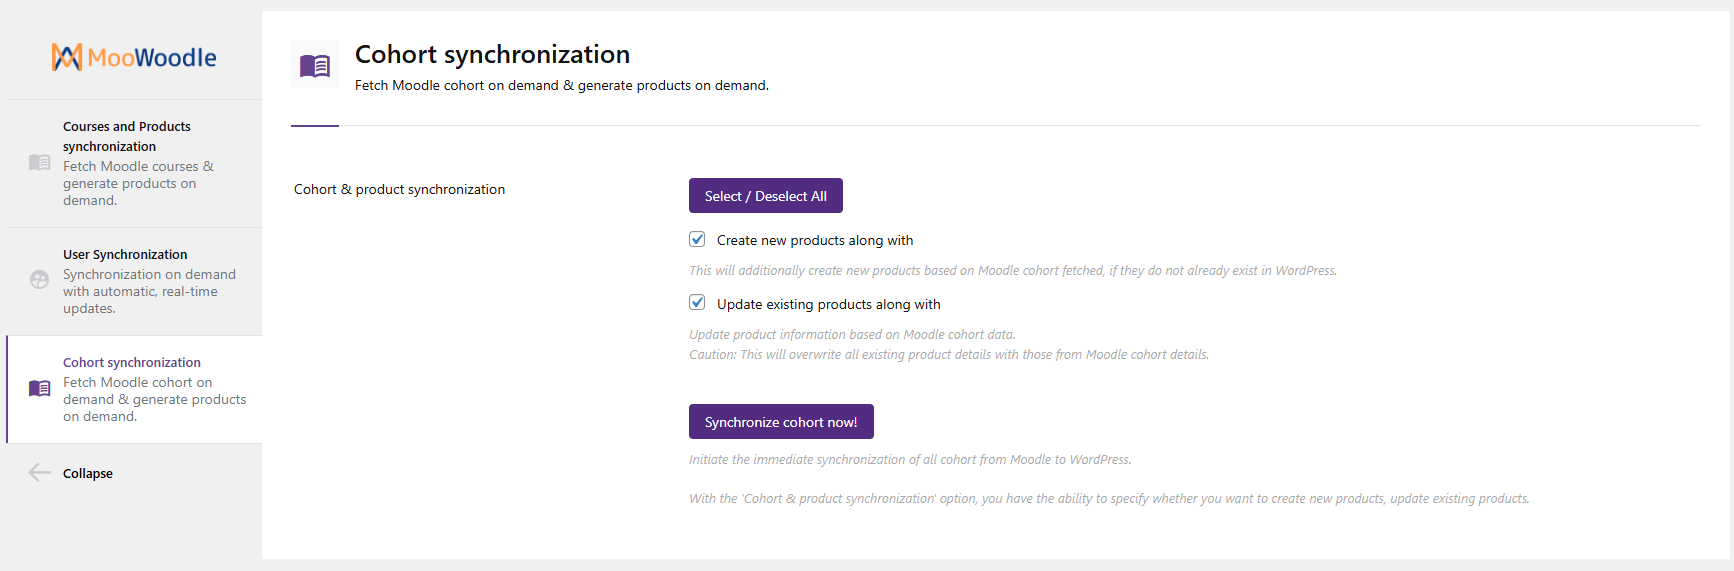1734x571 pixels.
Task: Click the Courses and Products book icon
Action: point(40,162)
